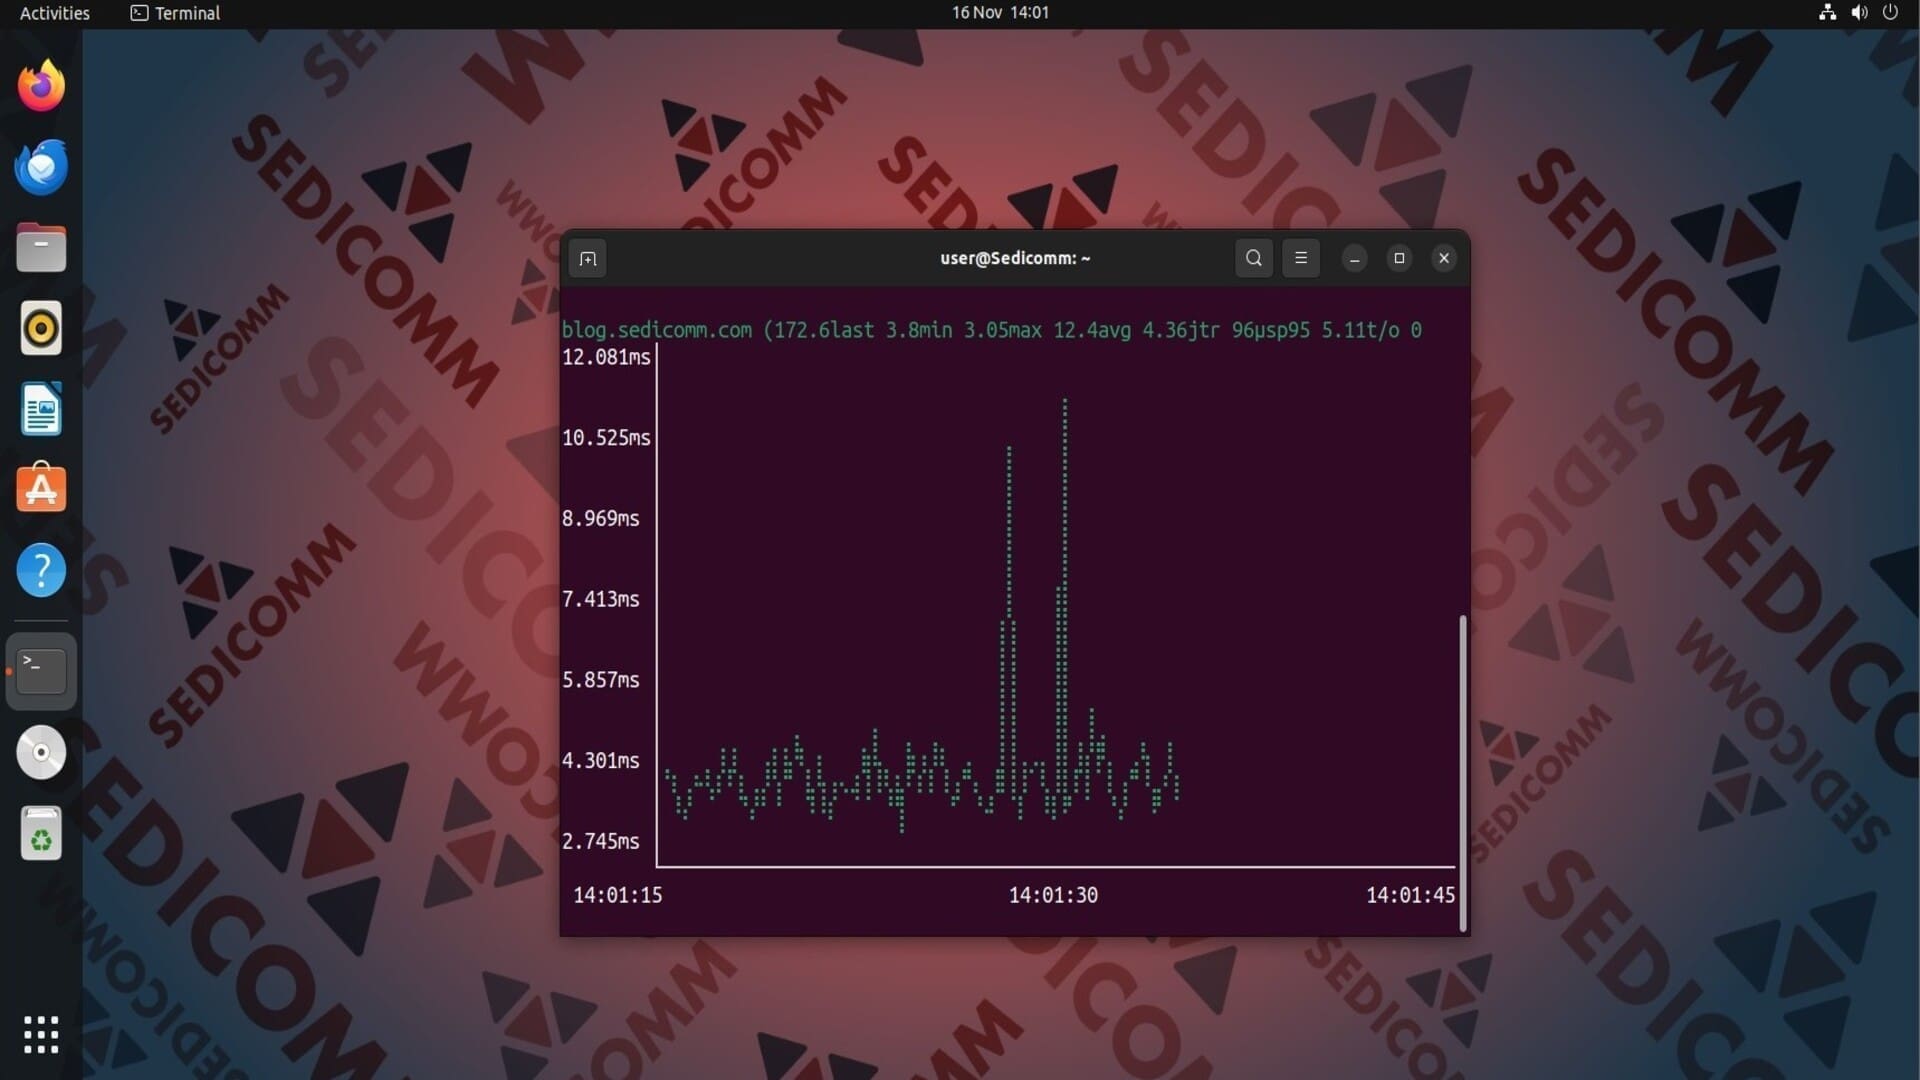Click the 14:01:15 time label
Viewport: 1920px width, 1080px height.
[x=617, y=895]
